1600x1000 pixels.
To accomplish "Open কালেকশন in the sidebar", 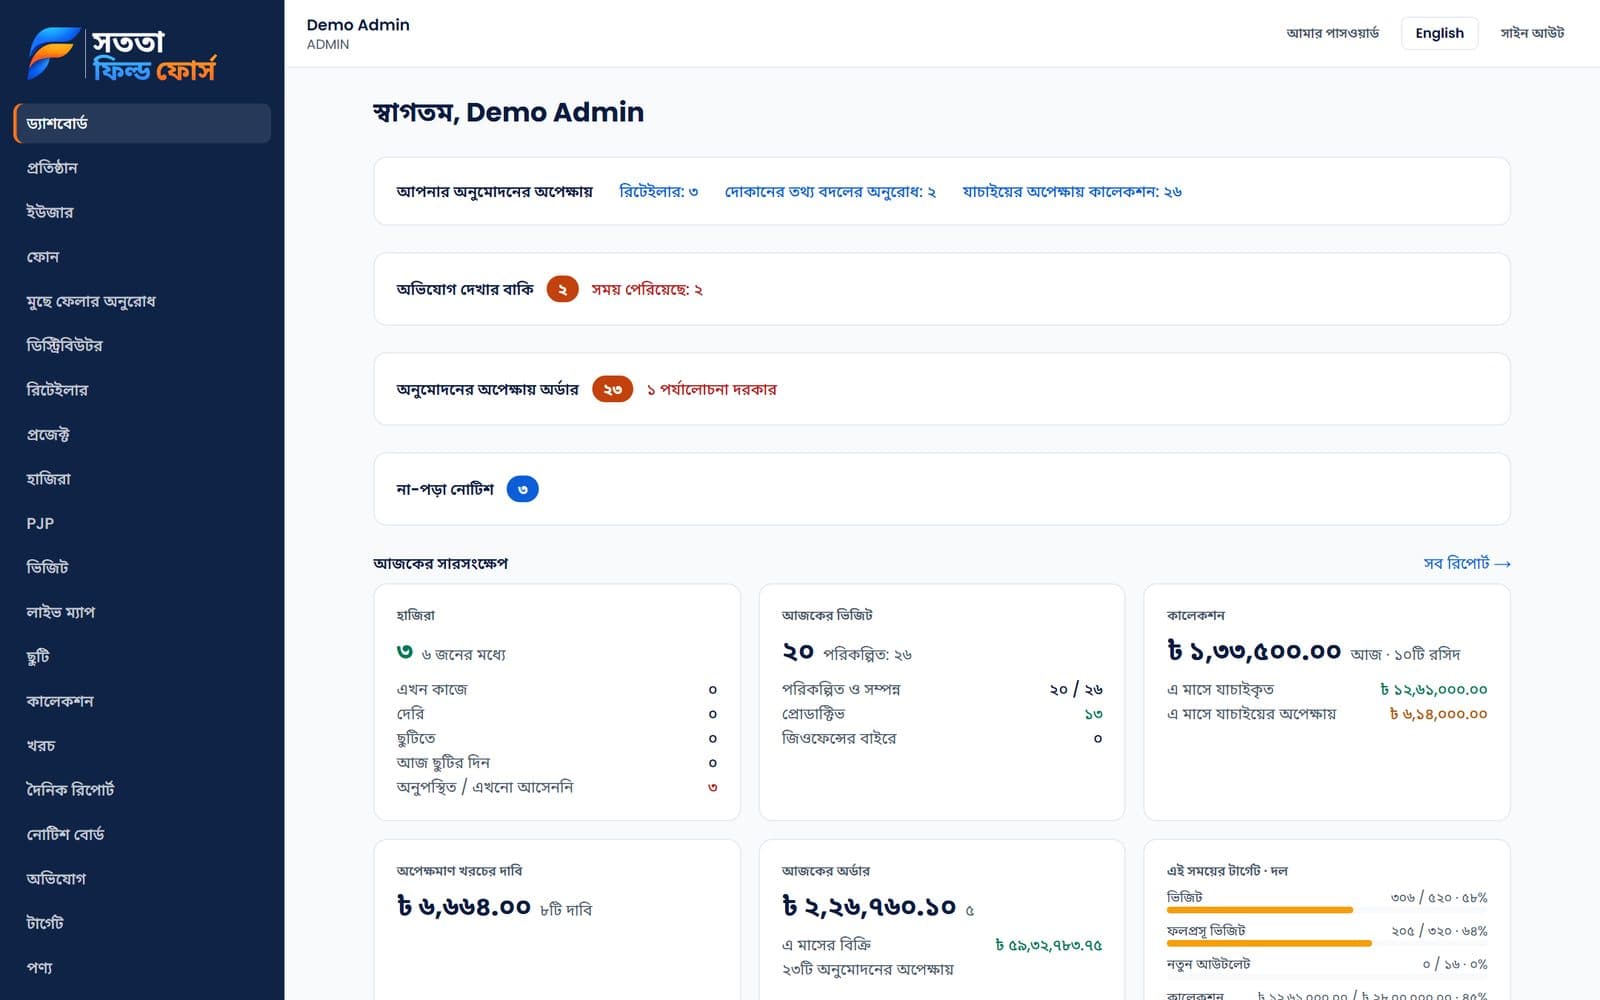I will (x=142, y=701).
